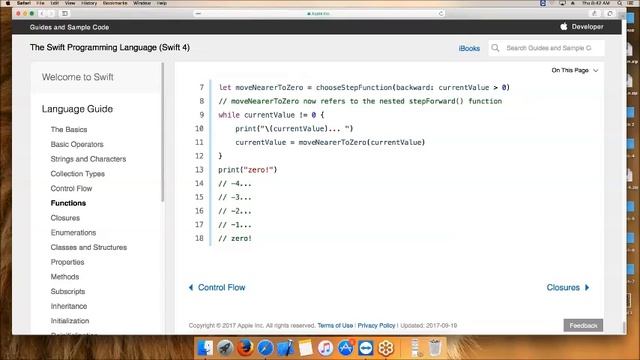Click the sidebar scrollbar thumb
The image size is (640, 360).
[x=162, y=132]
